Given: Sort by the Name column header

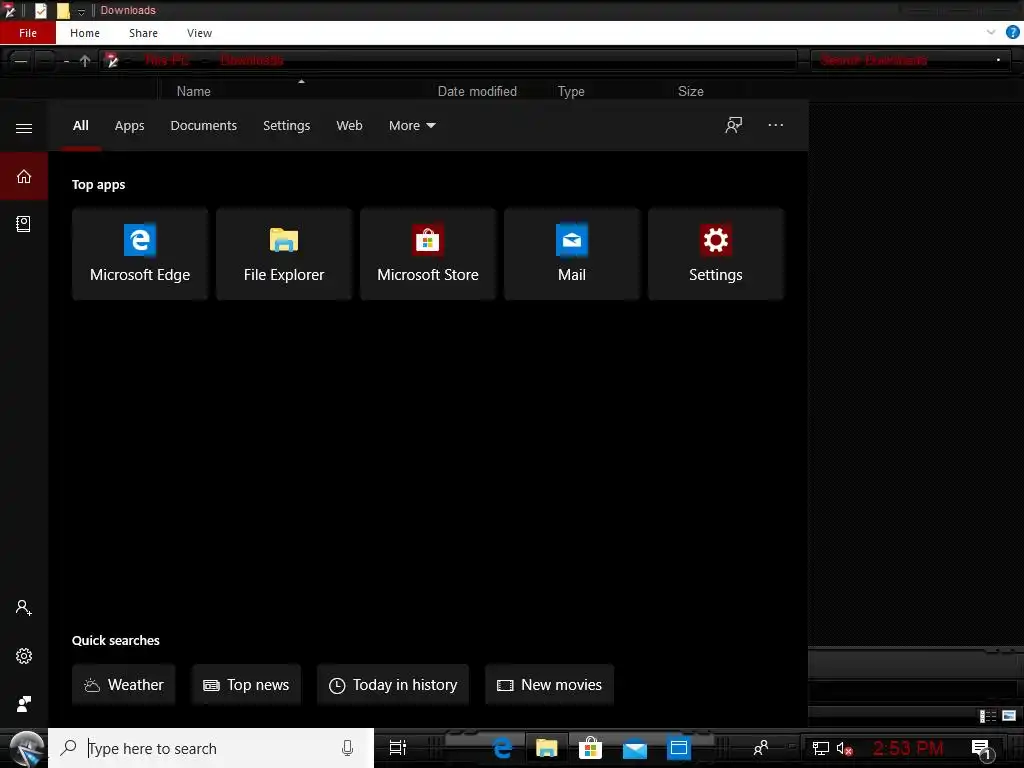Looking at the screenshot, I should pos(193,91).
